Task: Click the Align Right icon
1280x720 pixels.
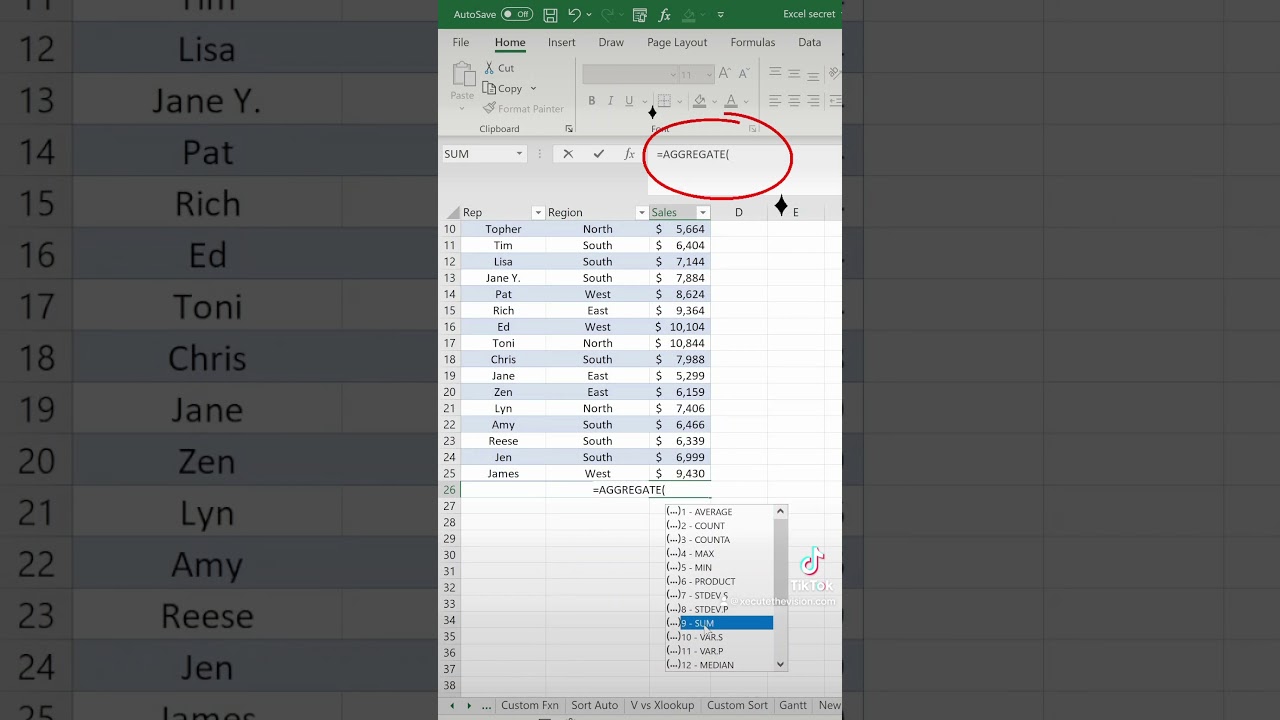Action: [x=813, y=100]
